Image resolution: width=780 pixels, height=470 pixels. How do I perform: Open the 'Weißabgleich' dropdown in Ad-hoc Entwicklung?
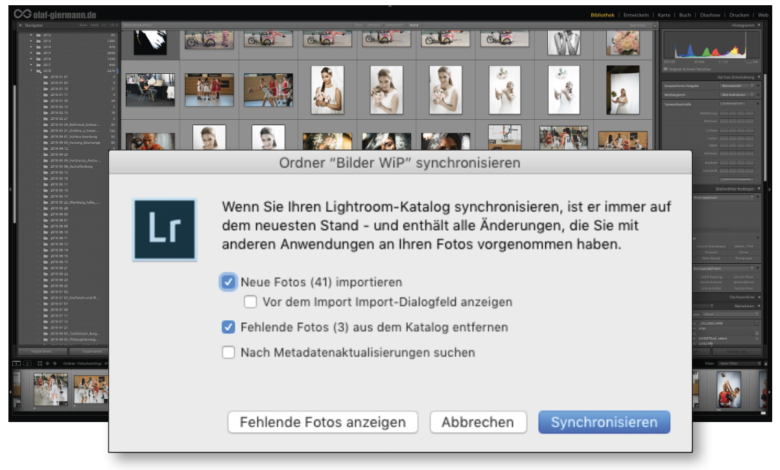coord(735,94)
